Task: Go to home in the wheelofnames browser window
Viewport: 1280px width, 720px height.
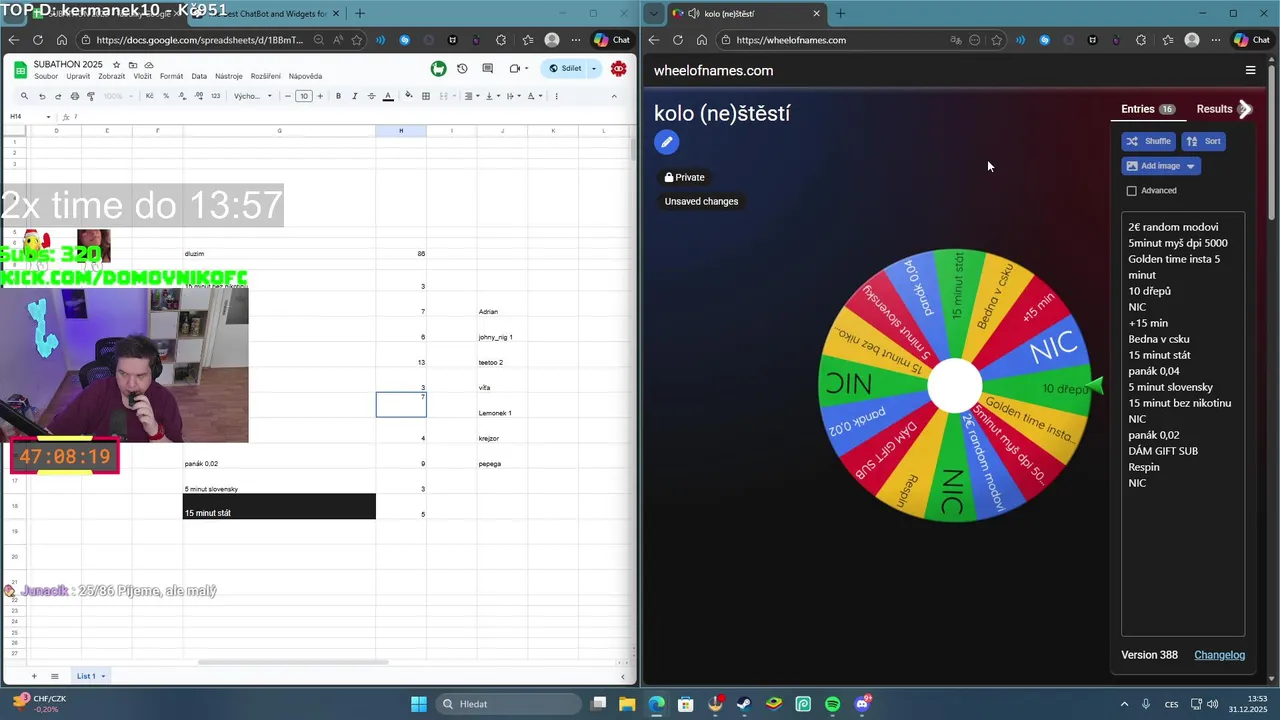Action: pos(702,40)
